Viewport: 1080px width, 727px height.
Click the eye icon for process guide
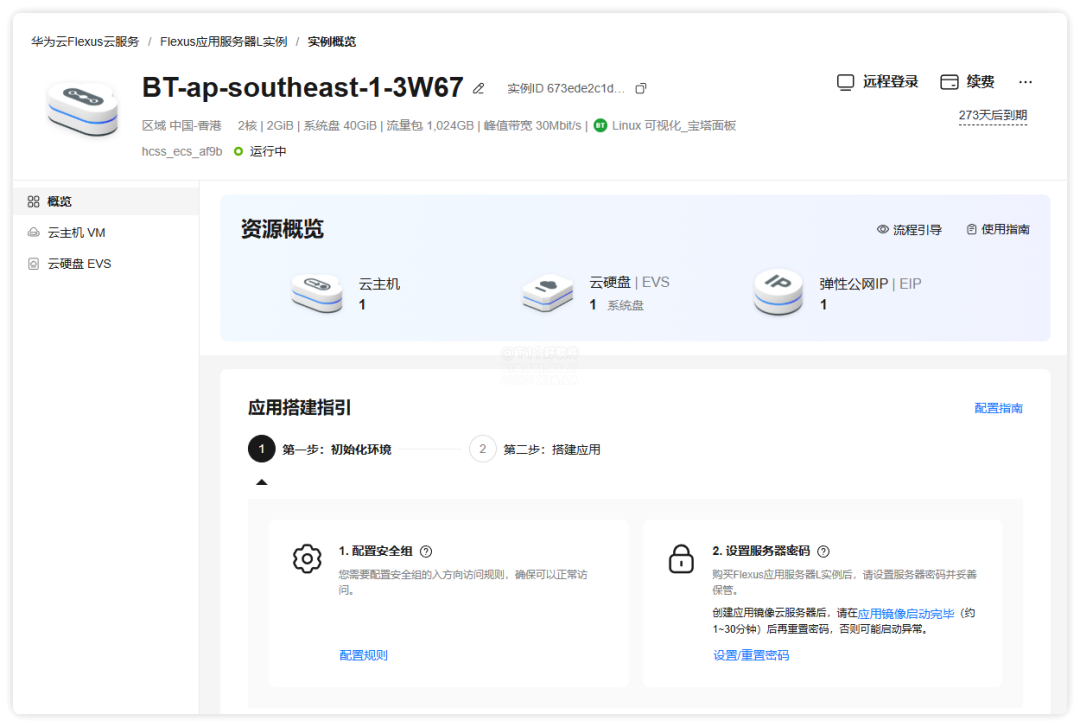coord(882,229)
